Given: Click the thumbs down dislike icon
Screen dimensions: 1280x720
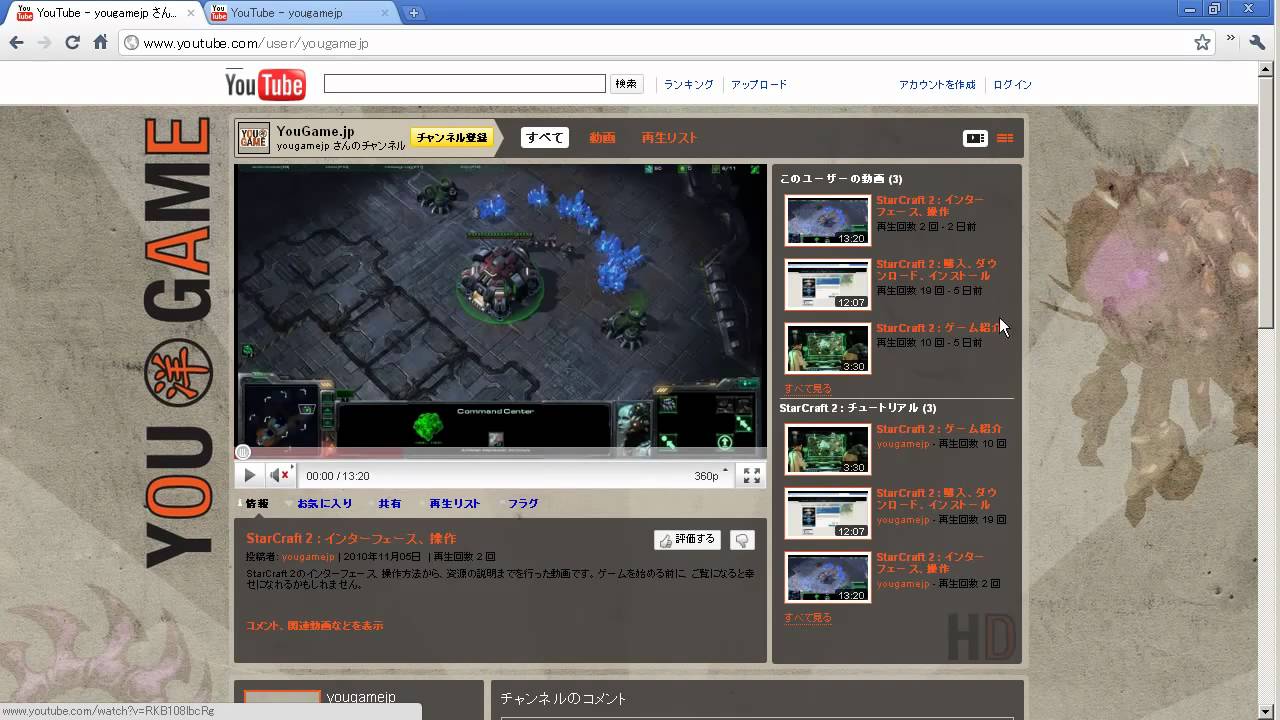Looking at the screenshot, I should click(x=742, y=540).
